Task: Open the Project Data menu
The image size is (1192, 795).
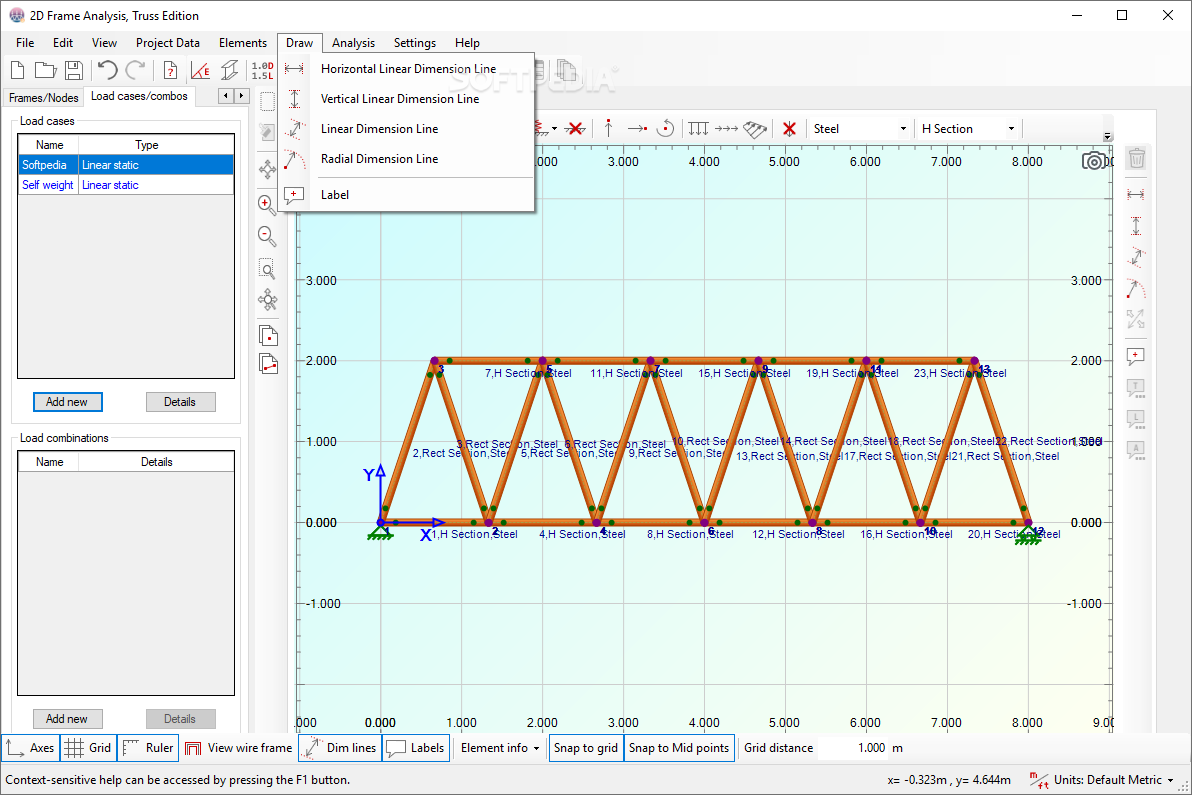Action: (x=167, y=43)
